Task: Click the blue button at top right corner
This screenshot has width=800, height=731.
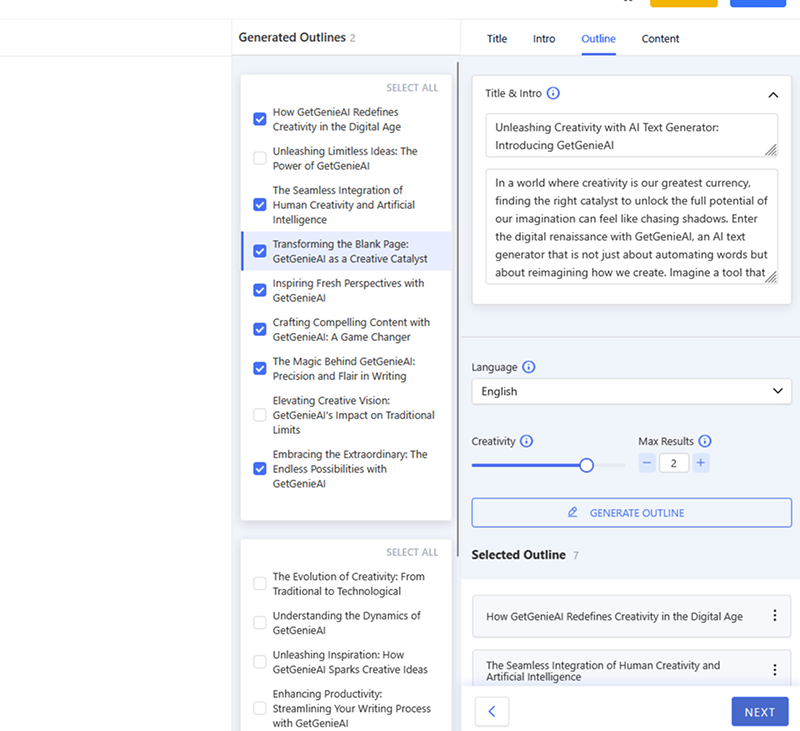Action: tap(758, 3)
